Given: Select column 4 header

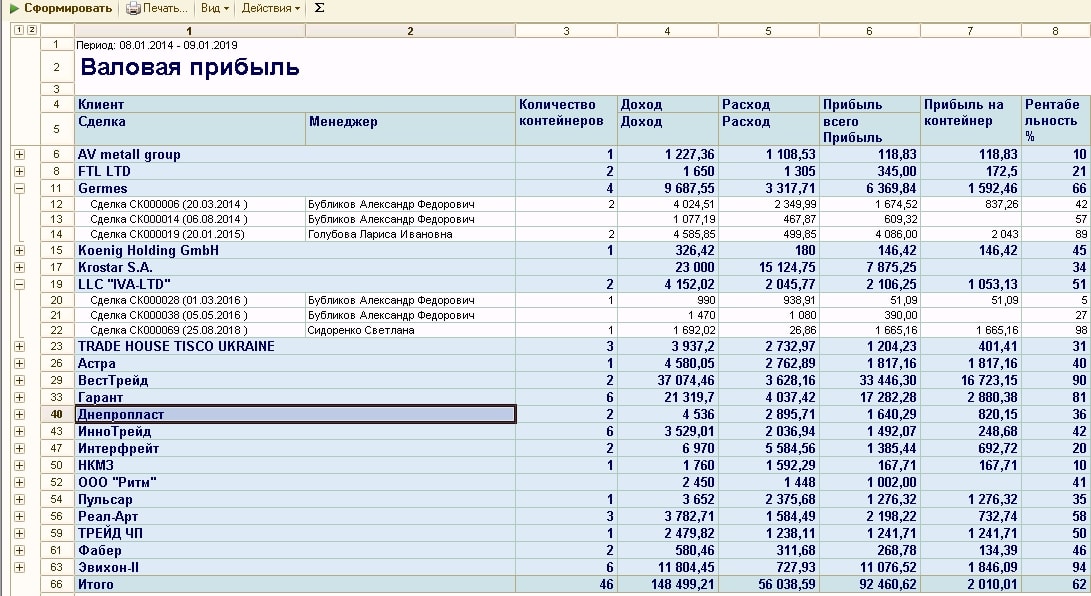Looking at the screenshot, I should [x=667, y=31].
